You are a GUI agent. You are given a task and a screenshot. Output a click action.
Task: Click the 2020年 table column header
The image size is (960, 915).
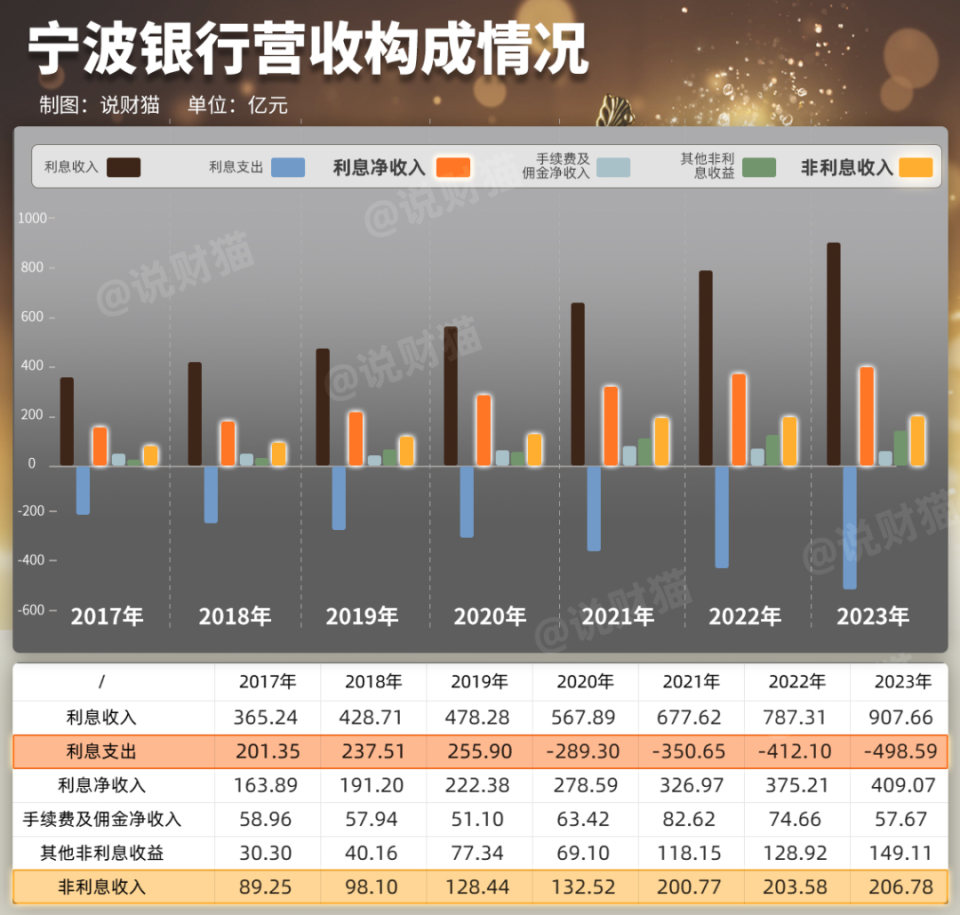pyautogui.click(x=585, y=682)
